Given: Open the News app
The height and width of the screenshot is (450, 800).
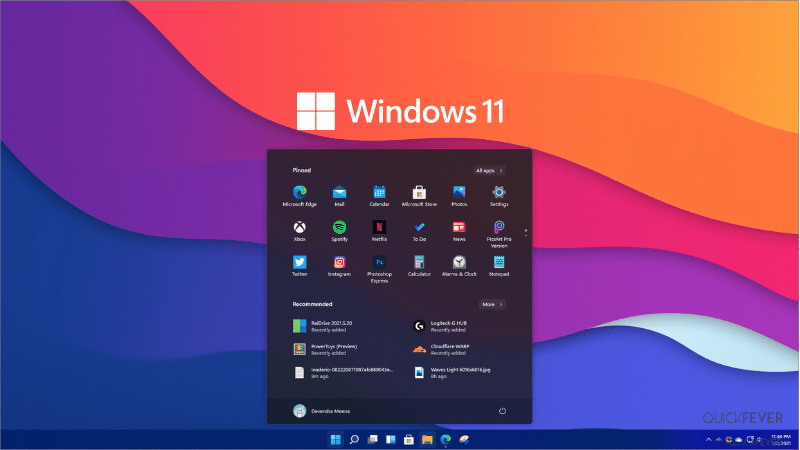Looking at the screenshot, I should 459,231.
